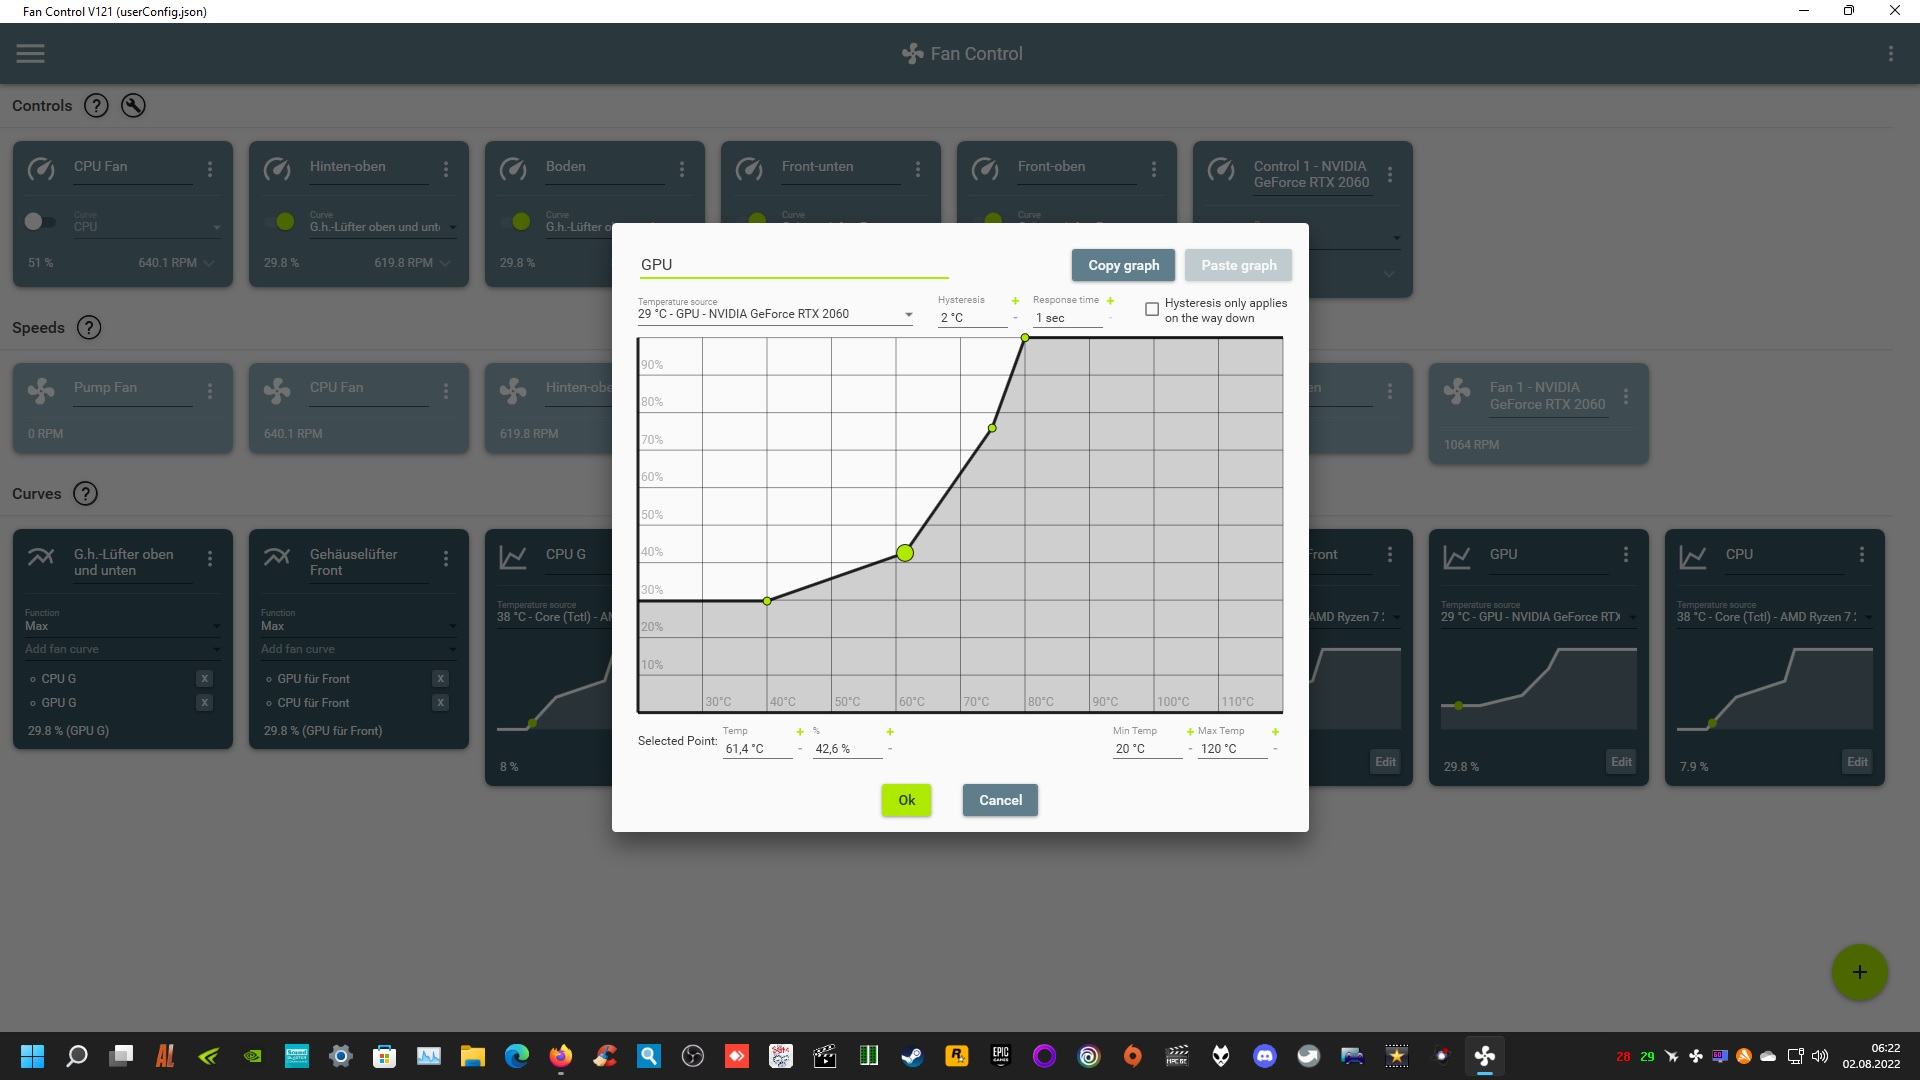Open the CPU Fan control card options menu
Viewport: 1920px width, 1080px height.
coord(210,170)
